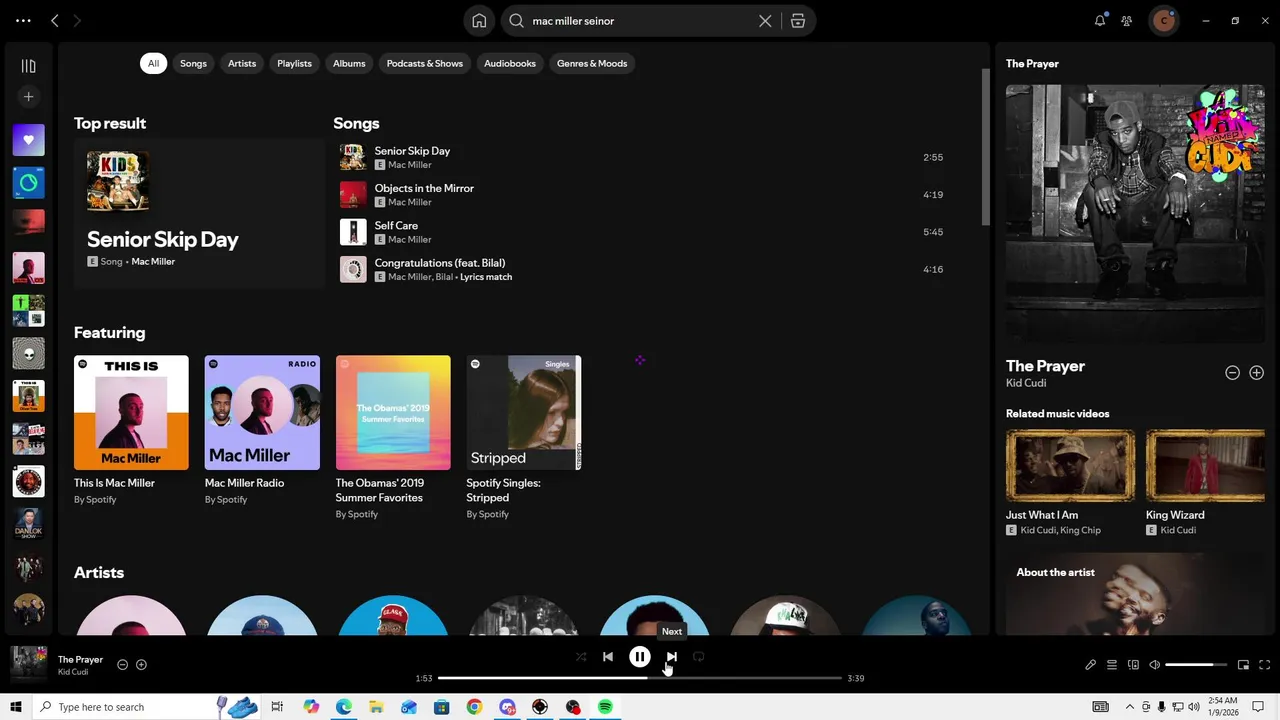Switch to Artists filter

(242, 63)
